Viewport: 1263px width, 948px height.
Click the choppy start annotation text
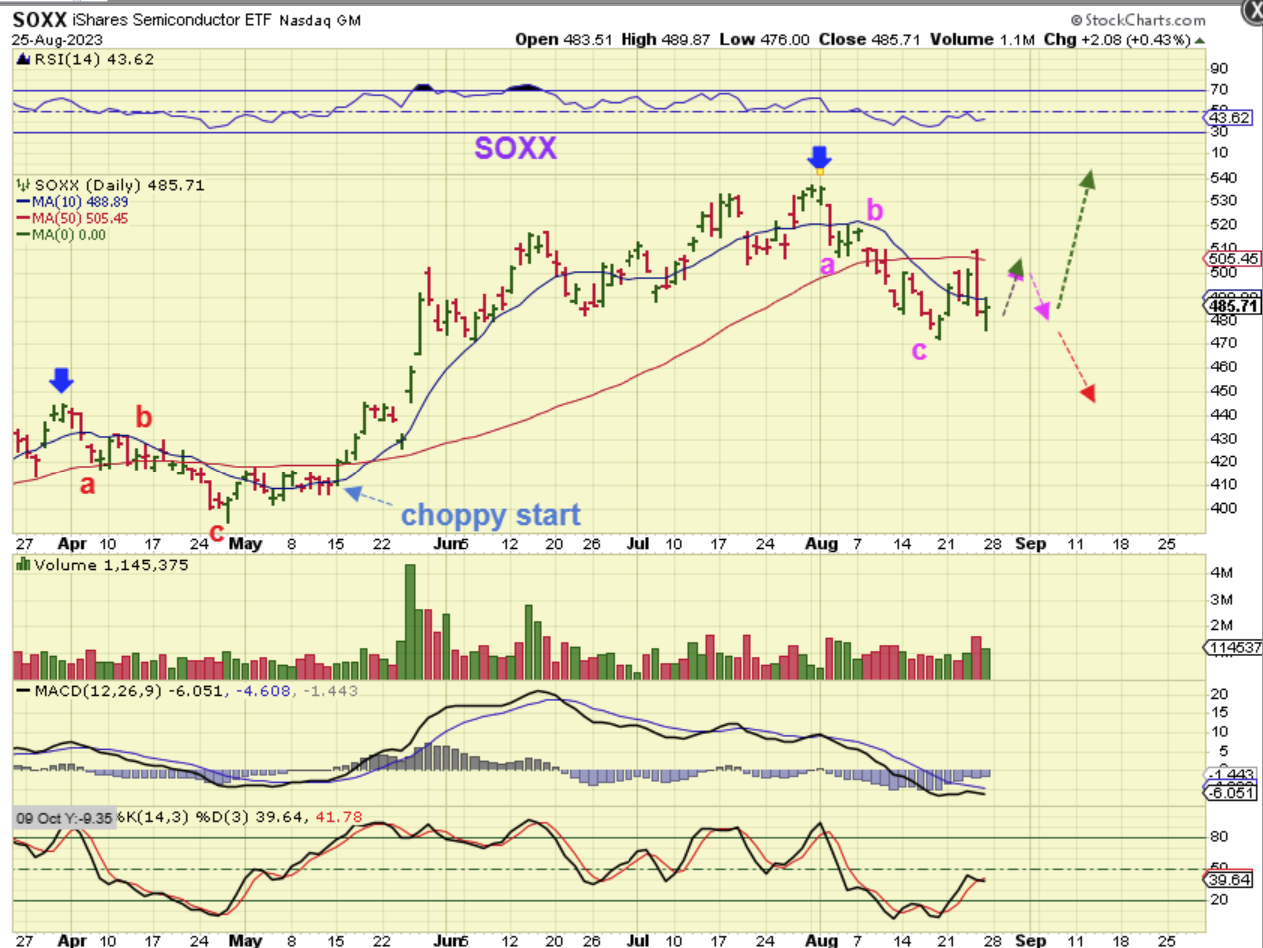click(x=490, y=517)
